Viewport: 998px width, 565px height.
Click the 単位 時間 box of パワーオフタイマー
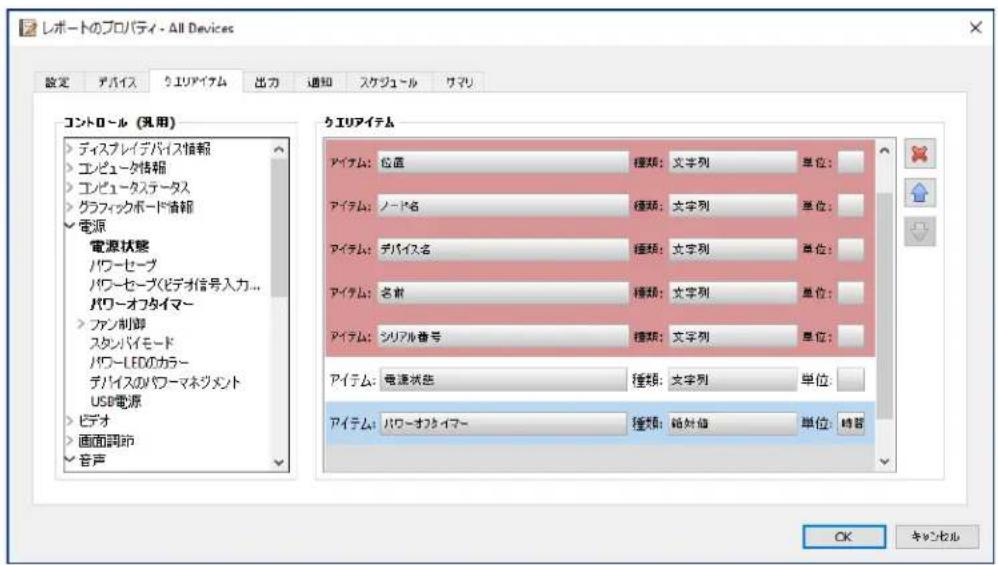tap(850, 423)
